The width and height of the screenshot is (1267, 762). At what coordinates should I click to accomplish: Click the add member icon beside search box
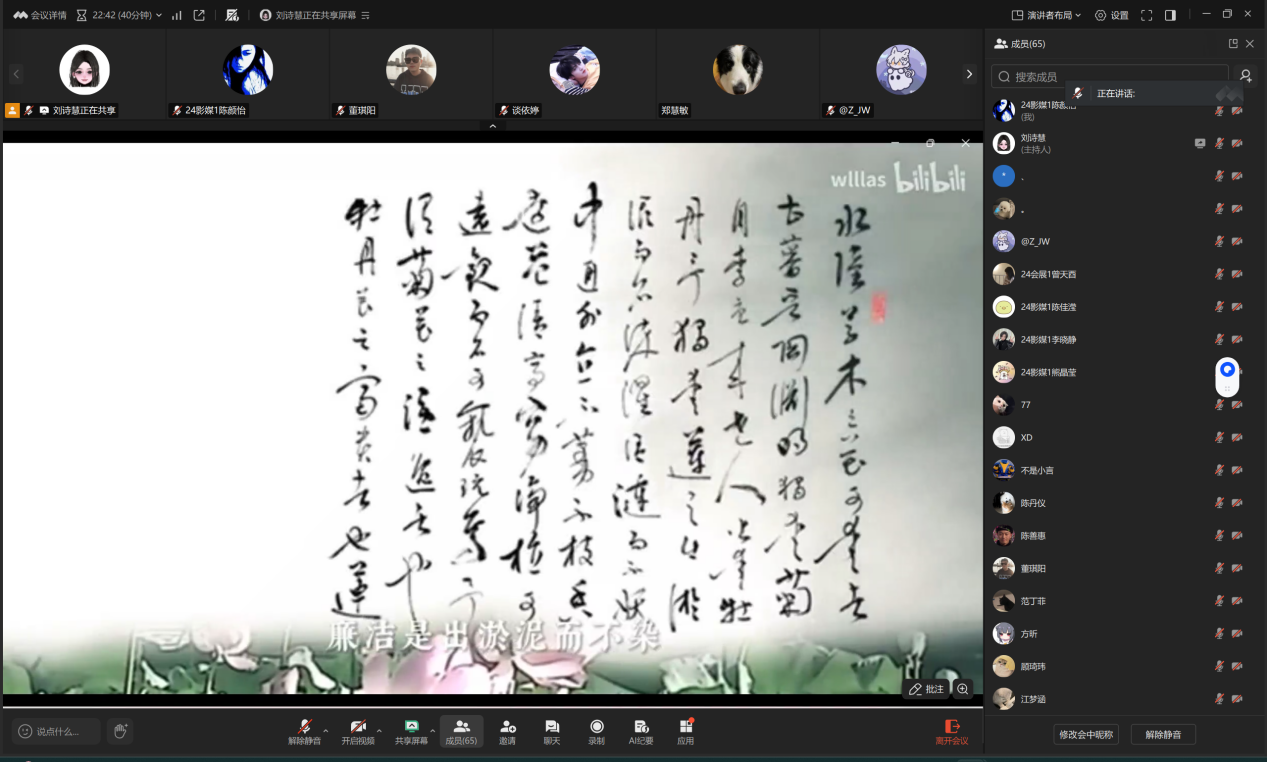point(1245,76)
